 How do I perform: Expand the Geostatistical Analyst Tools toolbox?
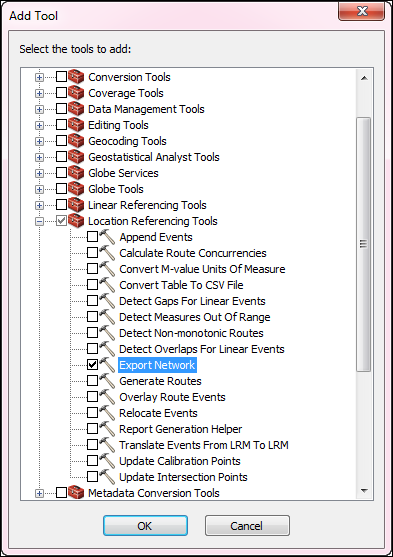point(39,157)
